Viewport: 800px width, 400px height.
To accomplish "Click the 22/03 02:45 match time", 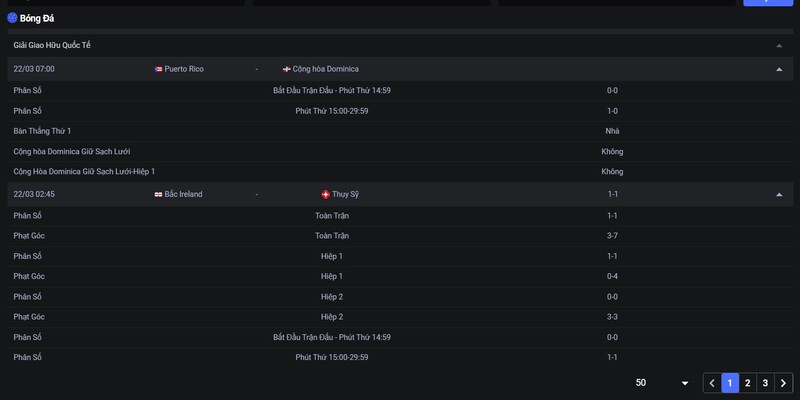I will (34, 194).
